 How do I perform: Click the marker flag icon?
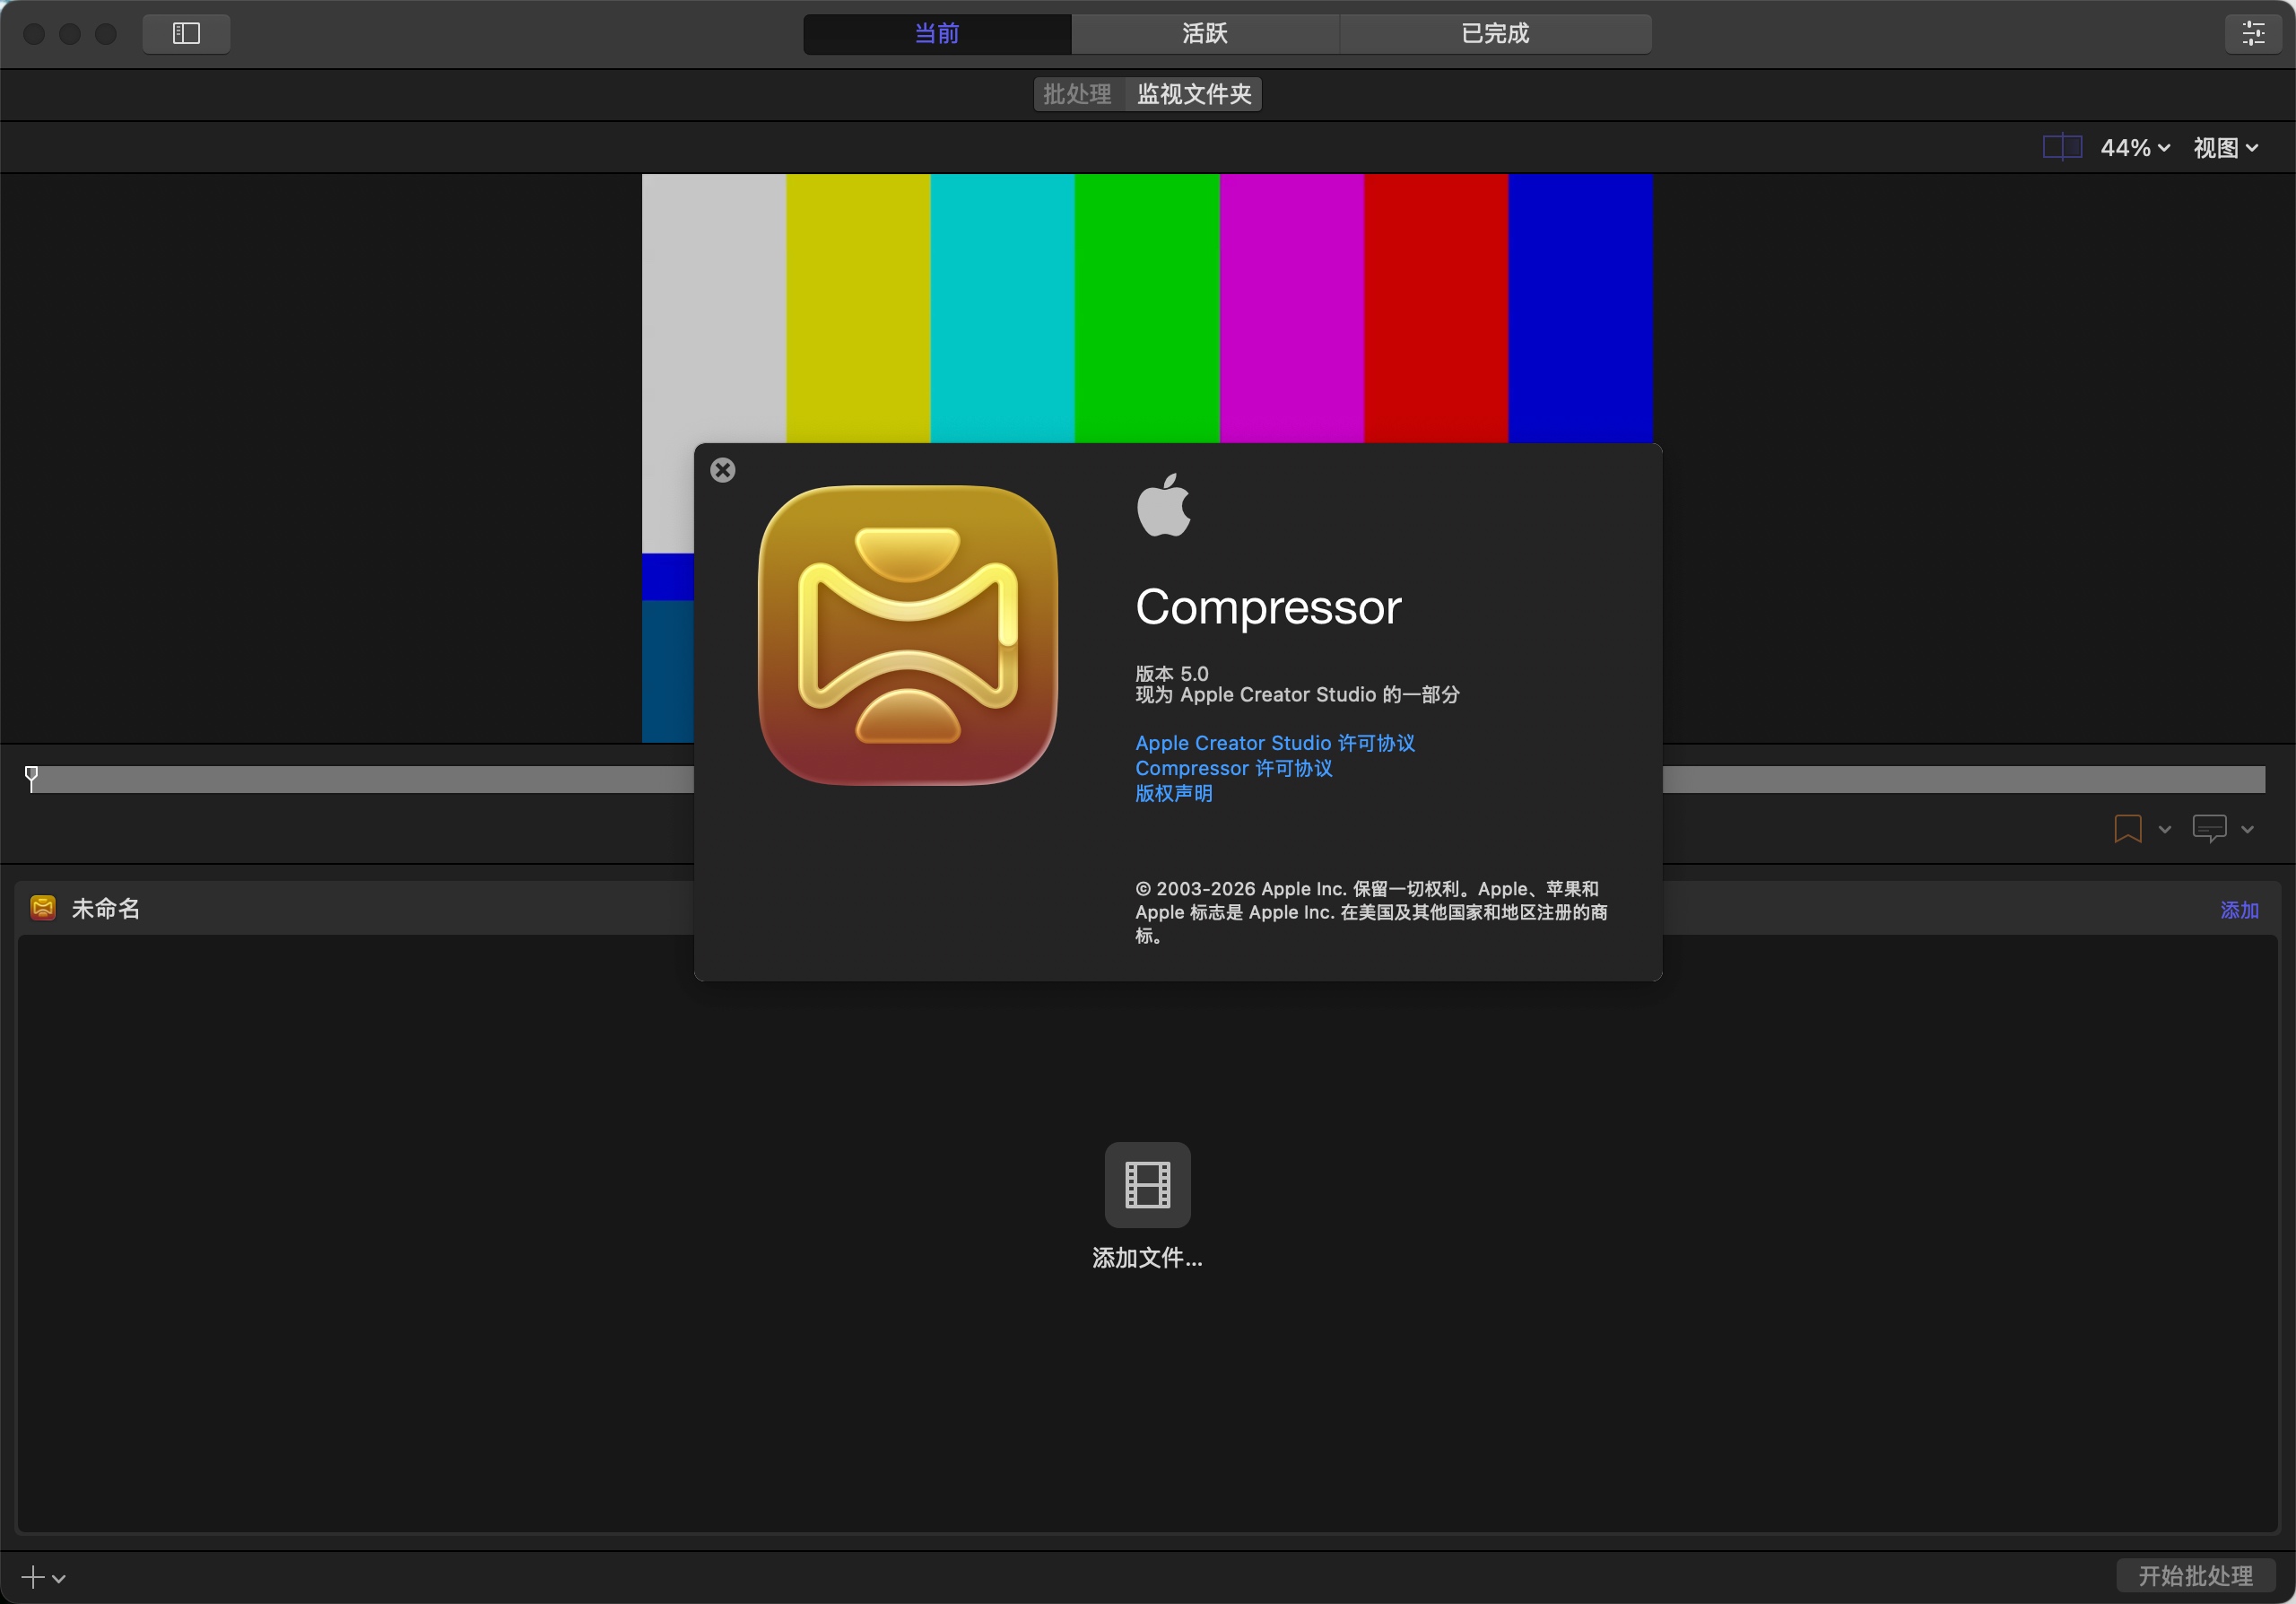(x=2127, y=828)
